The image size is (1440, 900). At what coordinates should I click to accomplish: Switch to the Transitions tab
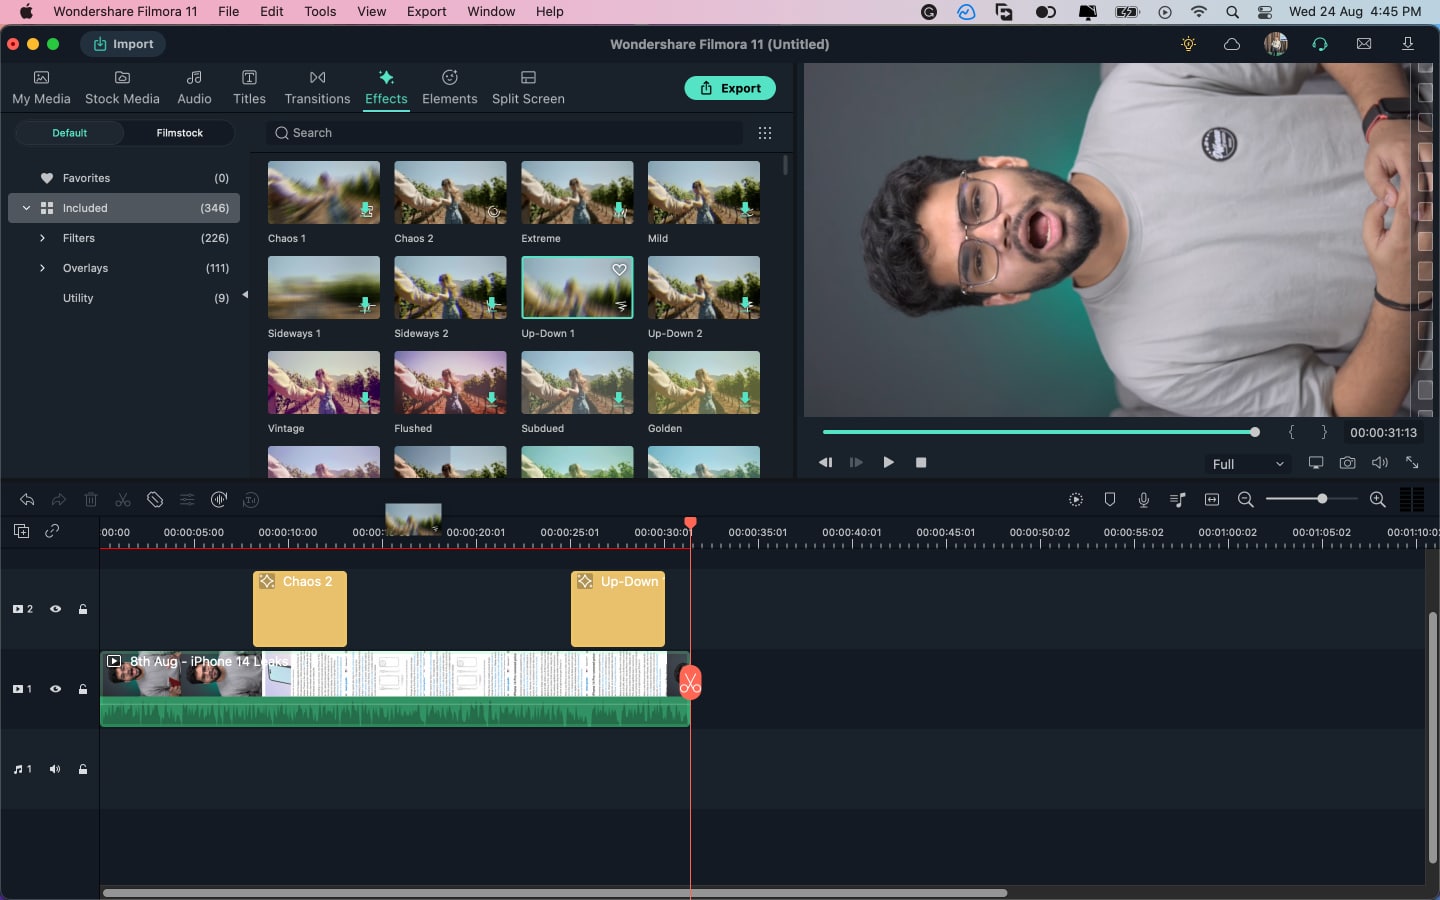pyautogui.click(x=317, y=88)
